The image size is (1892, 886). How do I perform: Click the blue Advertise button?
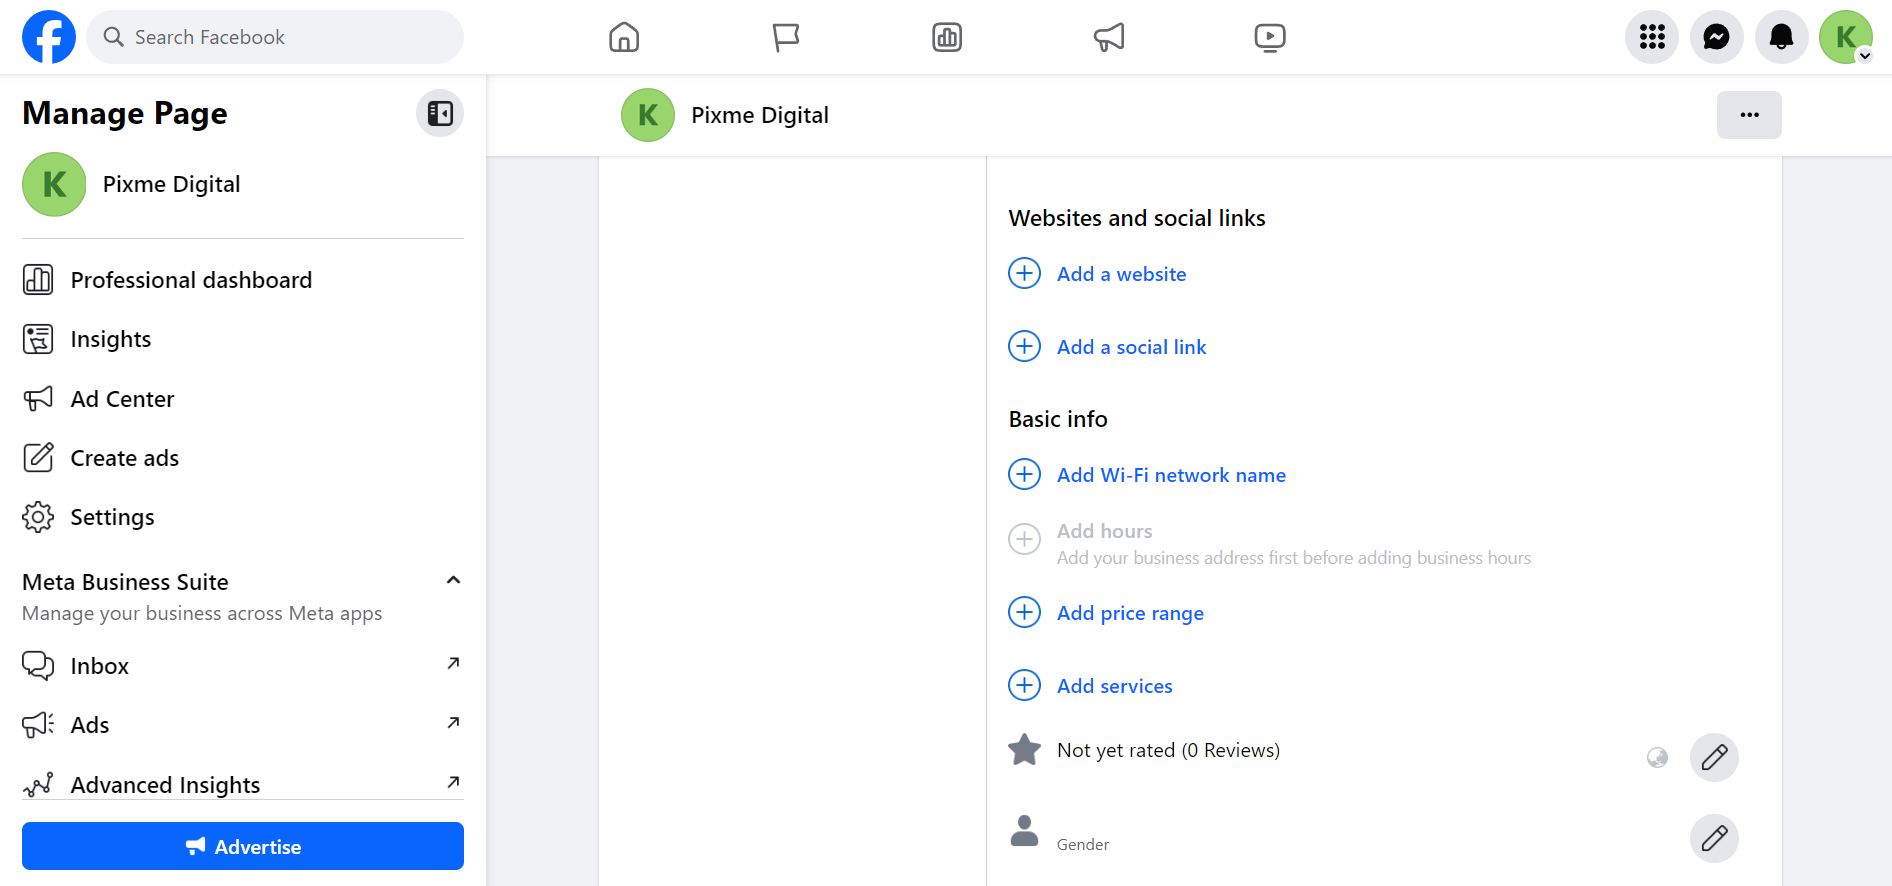click(243, 846)
